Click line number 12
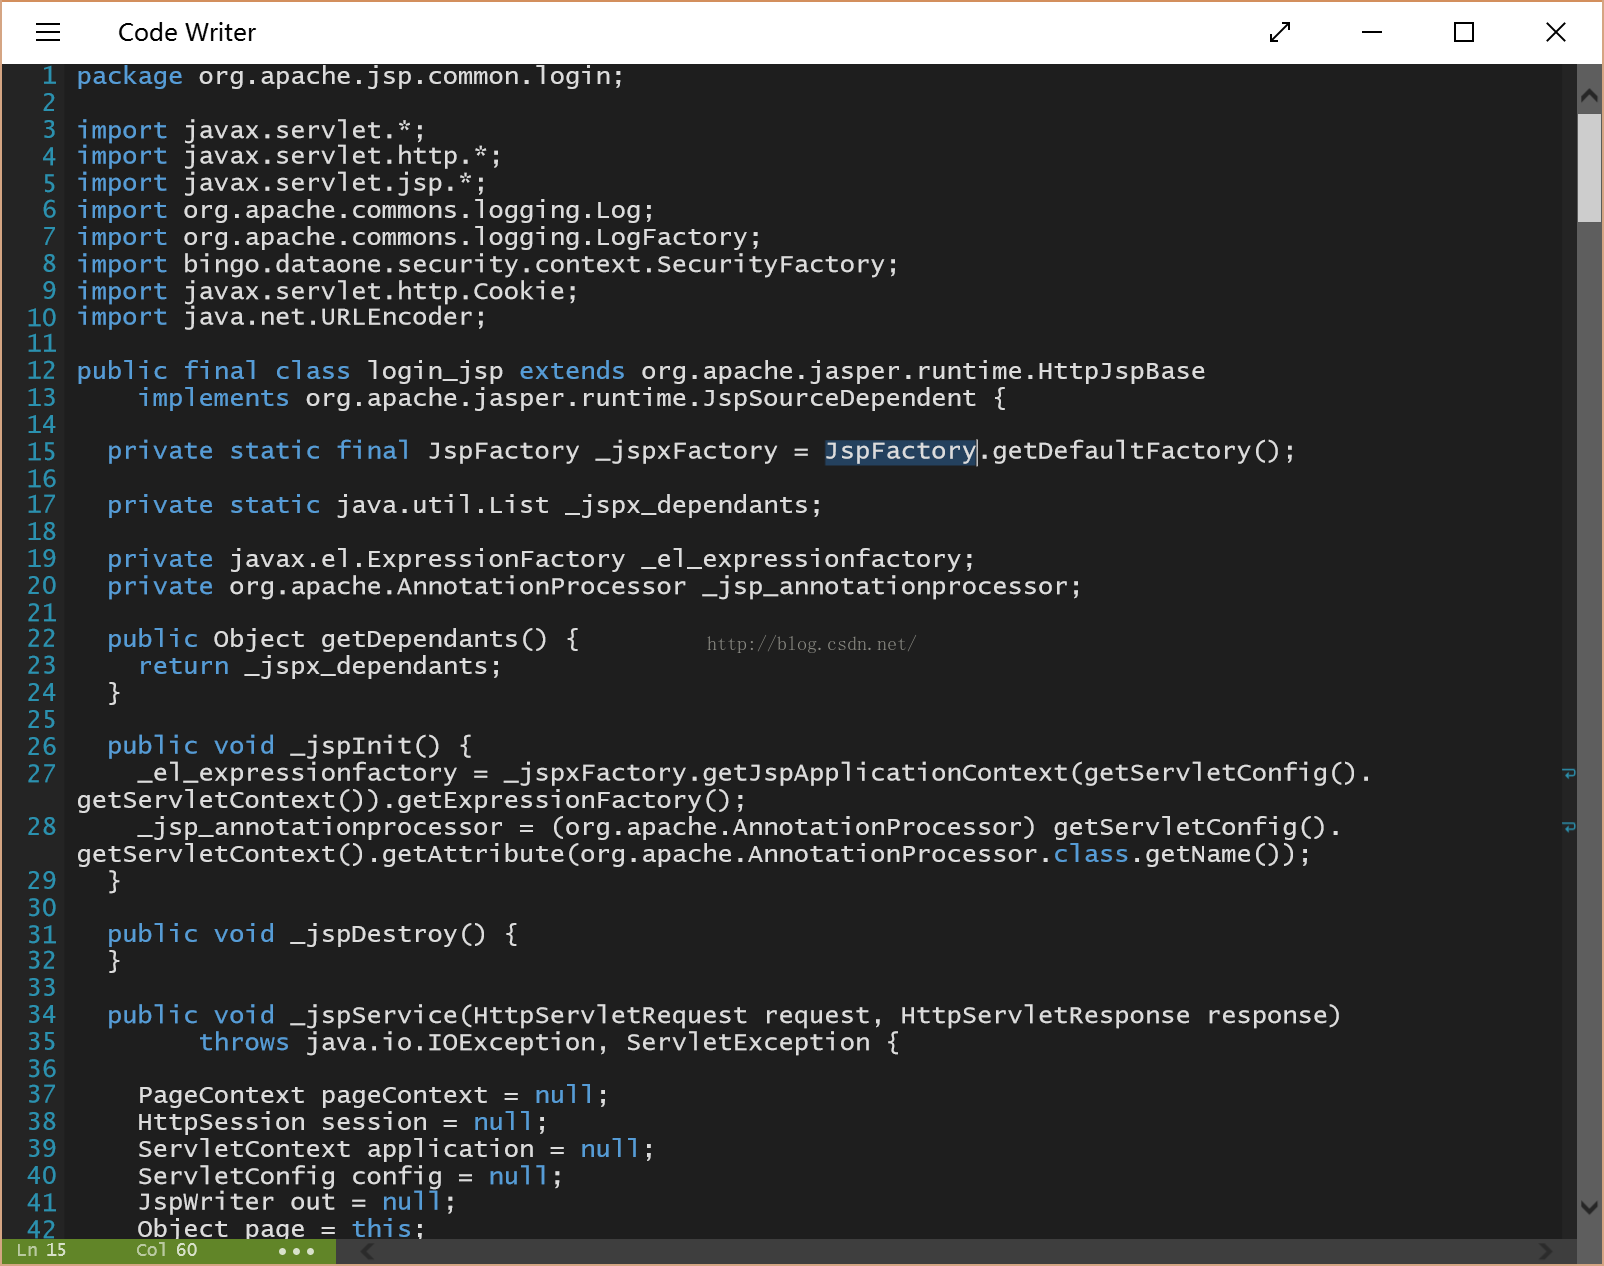 pyautogui.click(x=42, y=371)
